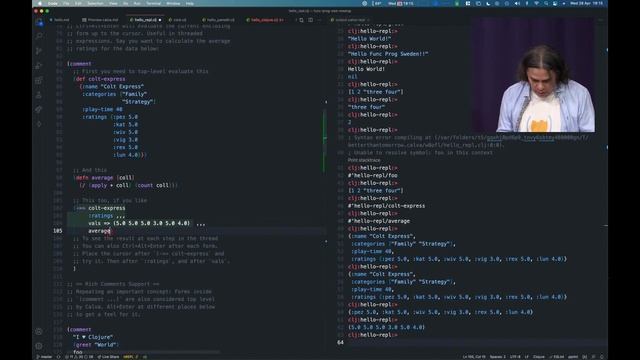Switch to the hello_clojure.clj tab
This screenshot has width=640, height=360.
coord(265,20)
